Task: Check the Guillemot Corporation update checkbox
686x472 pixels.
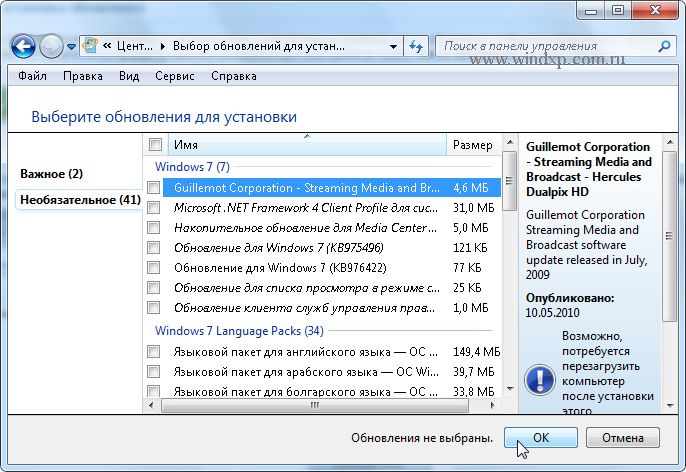Action: (153, 187)
